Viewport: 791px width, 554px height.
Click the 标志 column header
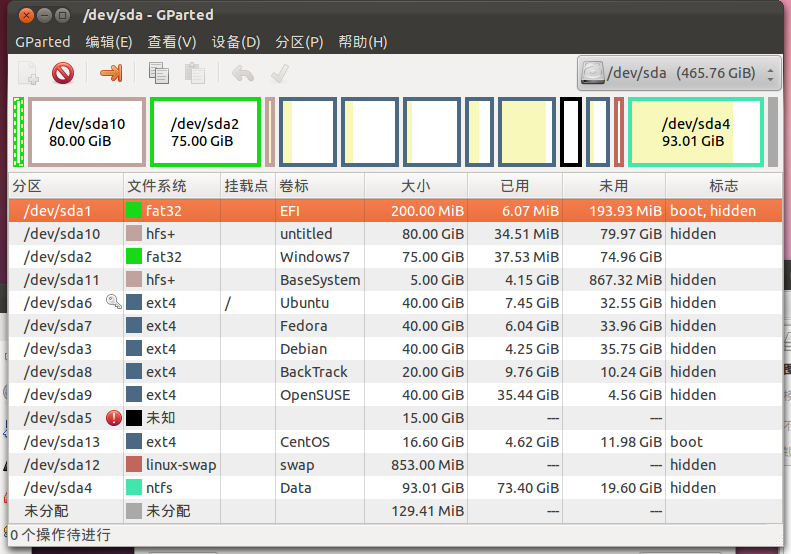(724, 186)
